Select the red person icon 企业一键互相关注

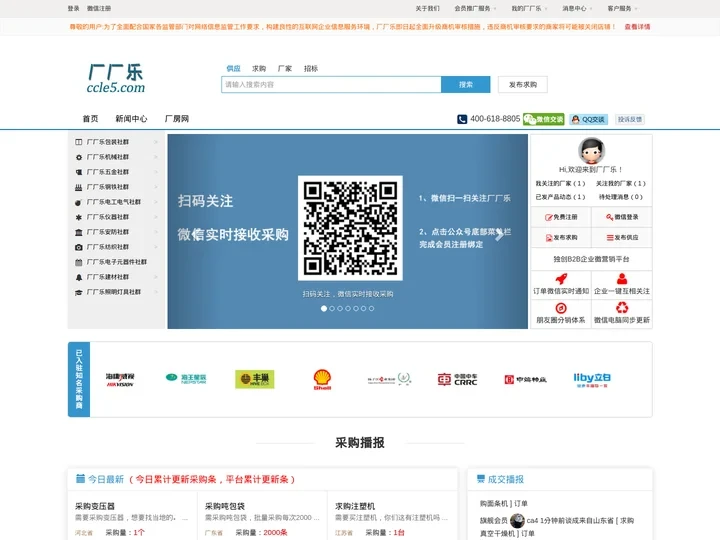[622, 278]
